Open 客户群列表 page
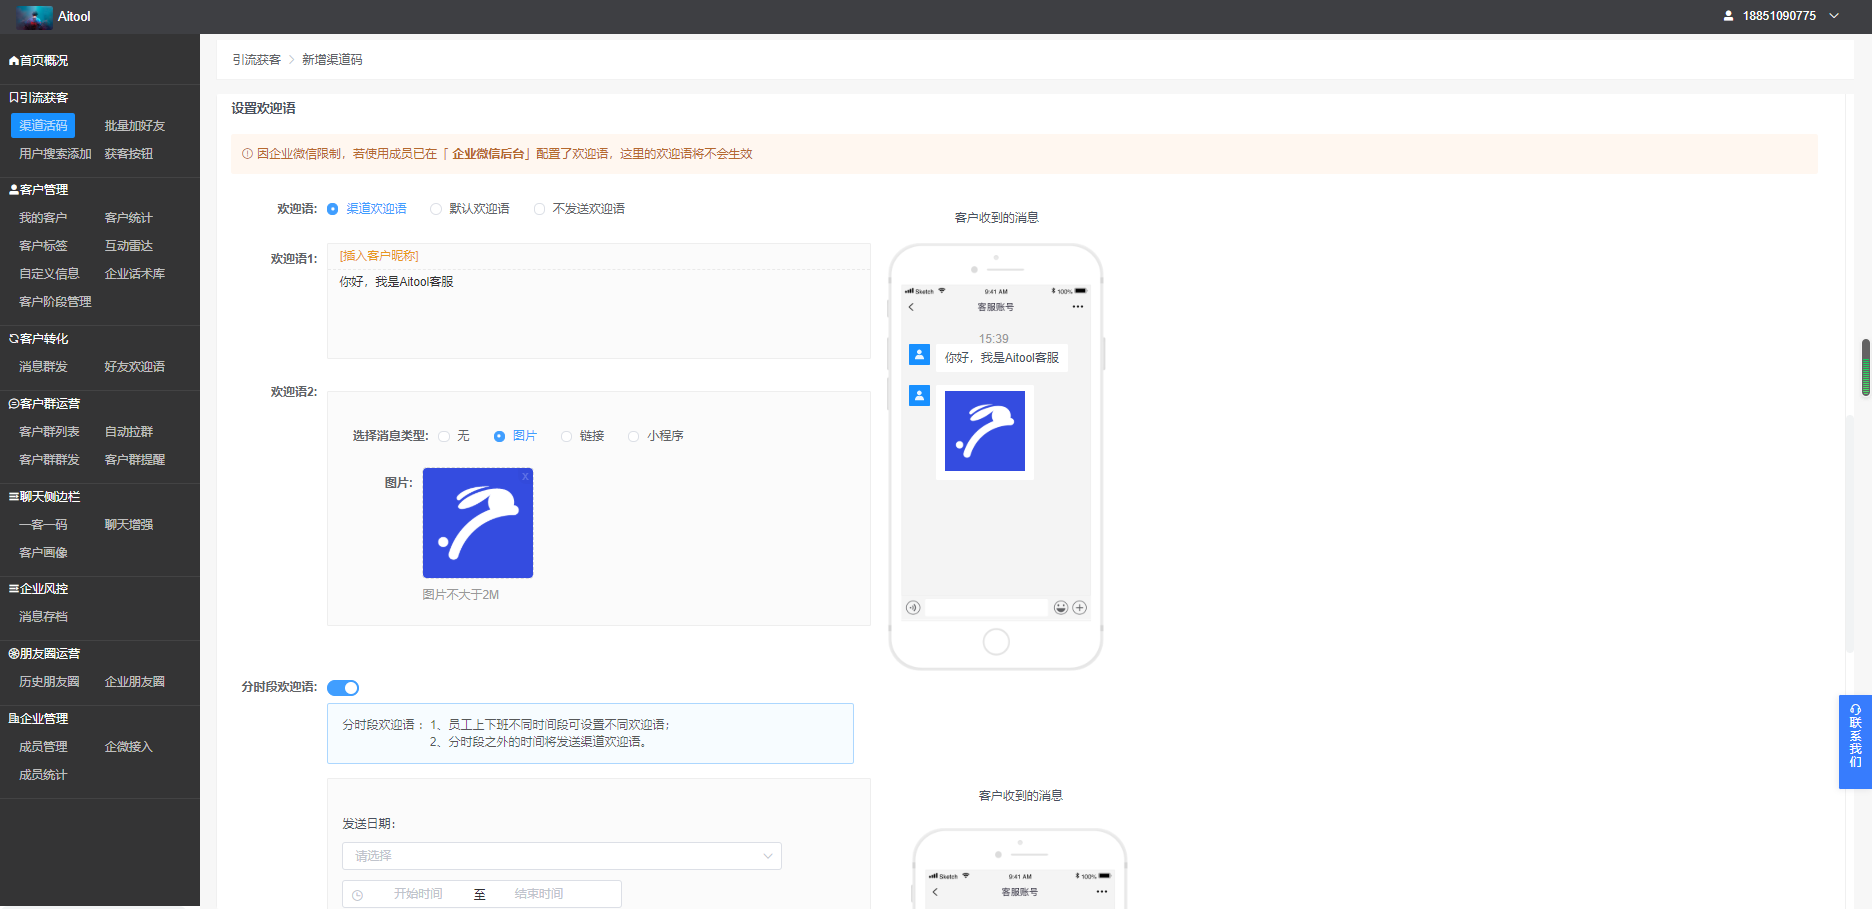1872x909 pixels. click(49, 432)
